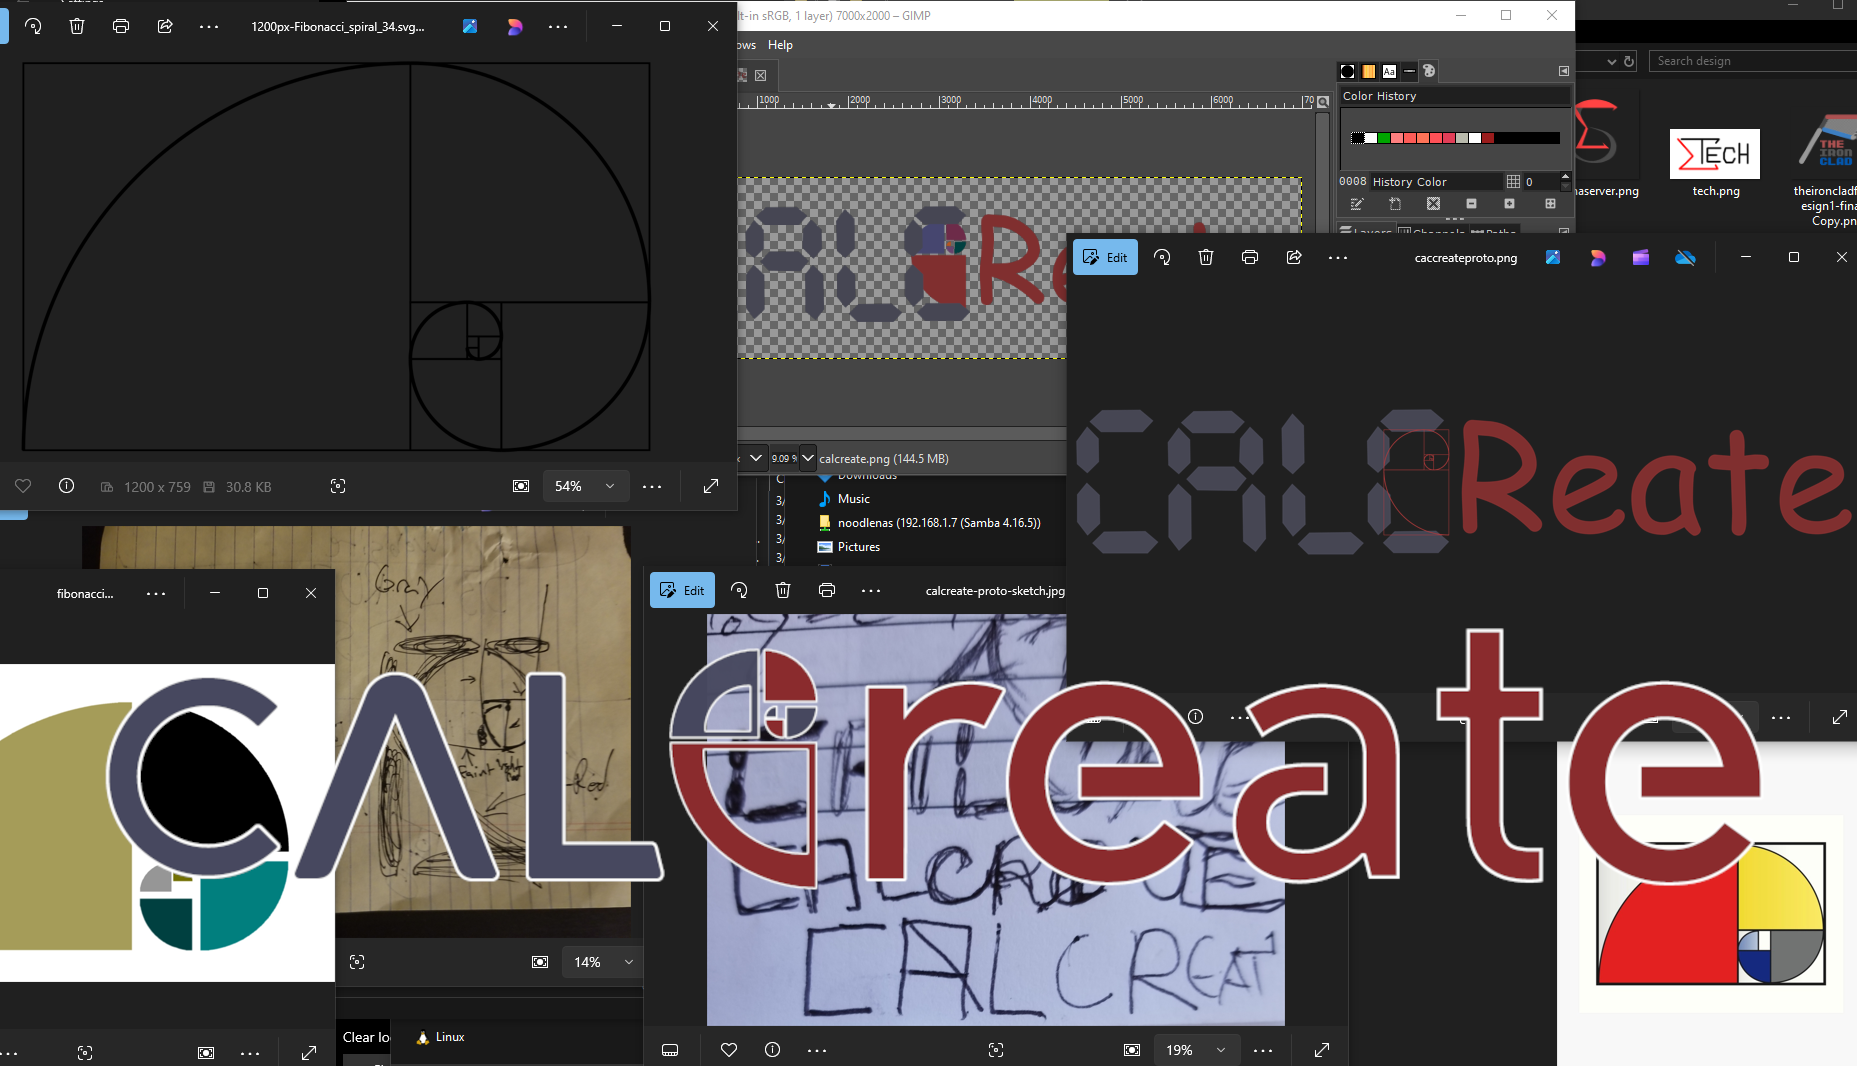The height and width of the screenshot is (1066, 1857).
Task: Expand the 54% zoom dropdown
Action: (609, 486)
